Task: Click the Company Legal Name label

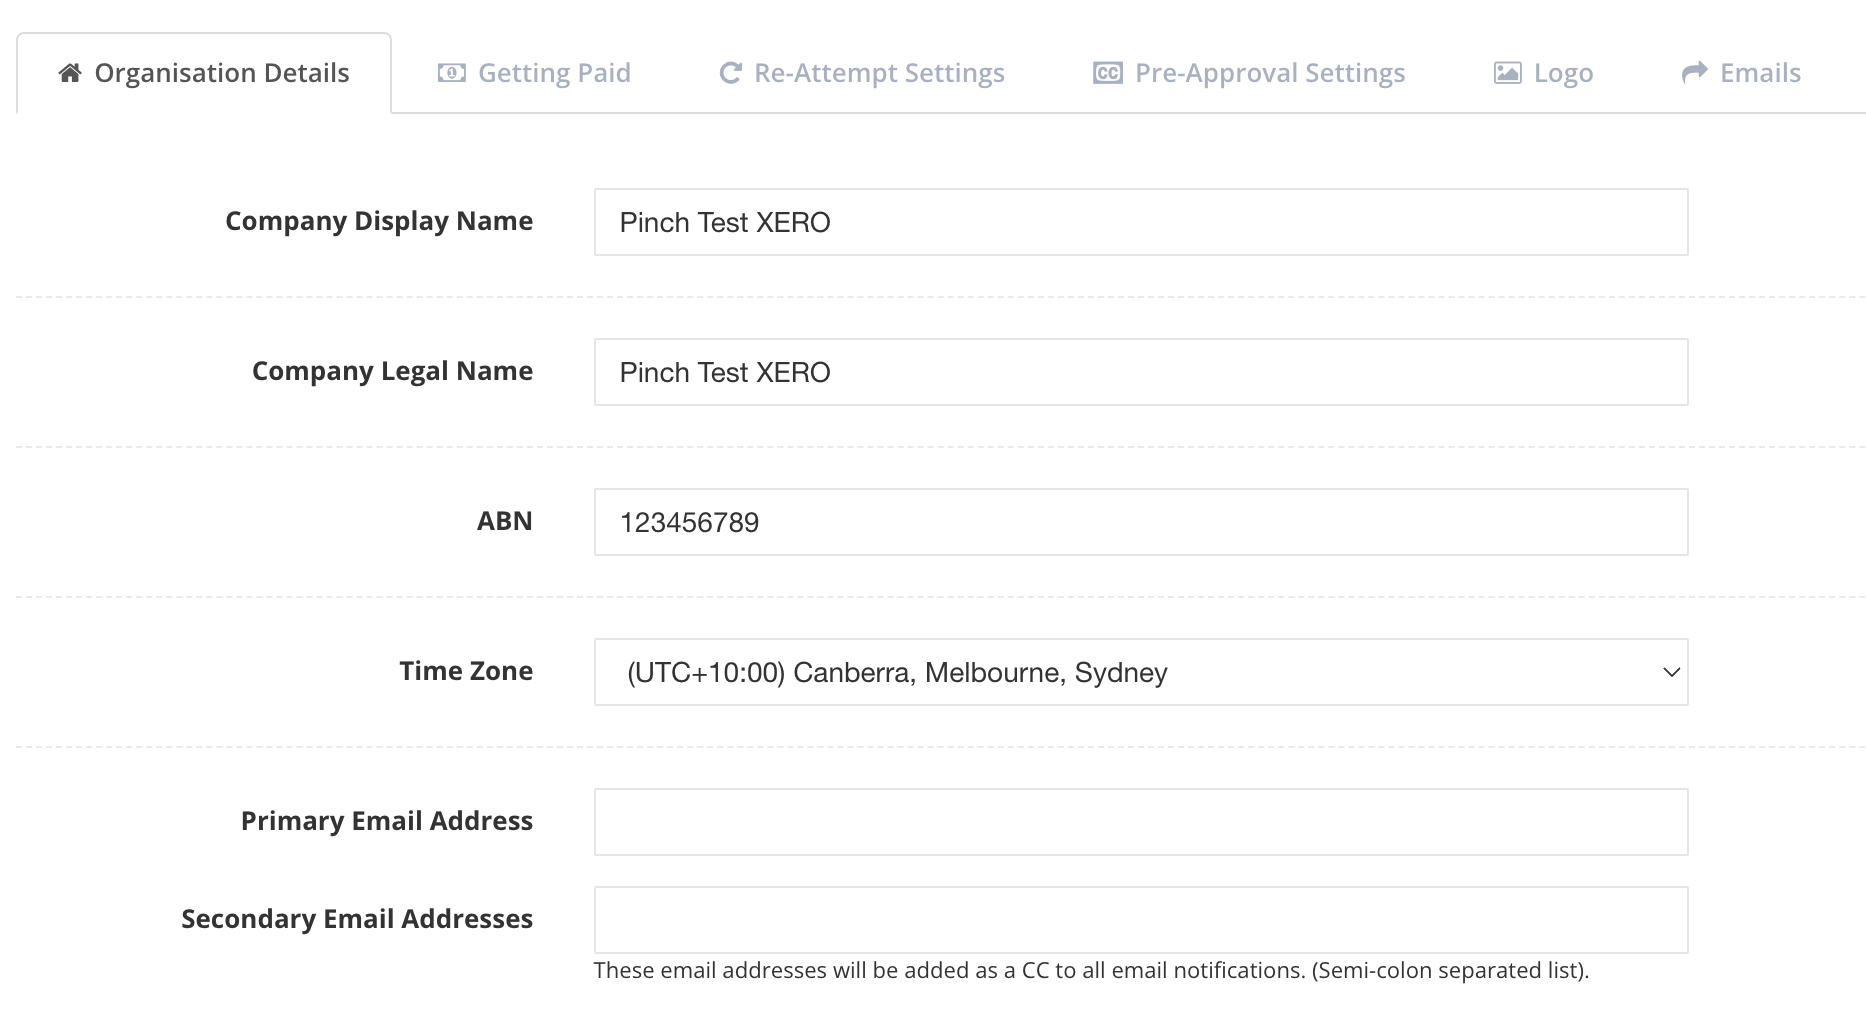Action: pos(392,371)
